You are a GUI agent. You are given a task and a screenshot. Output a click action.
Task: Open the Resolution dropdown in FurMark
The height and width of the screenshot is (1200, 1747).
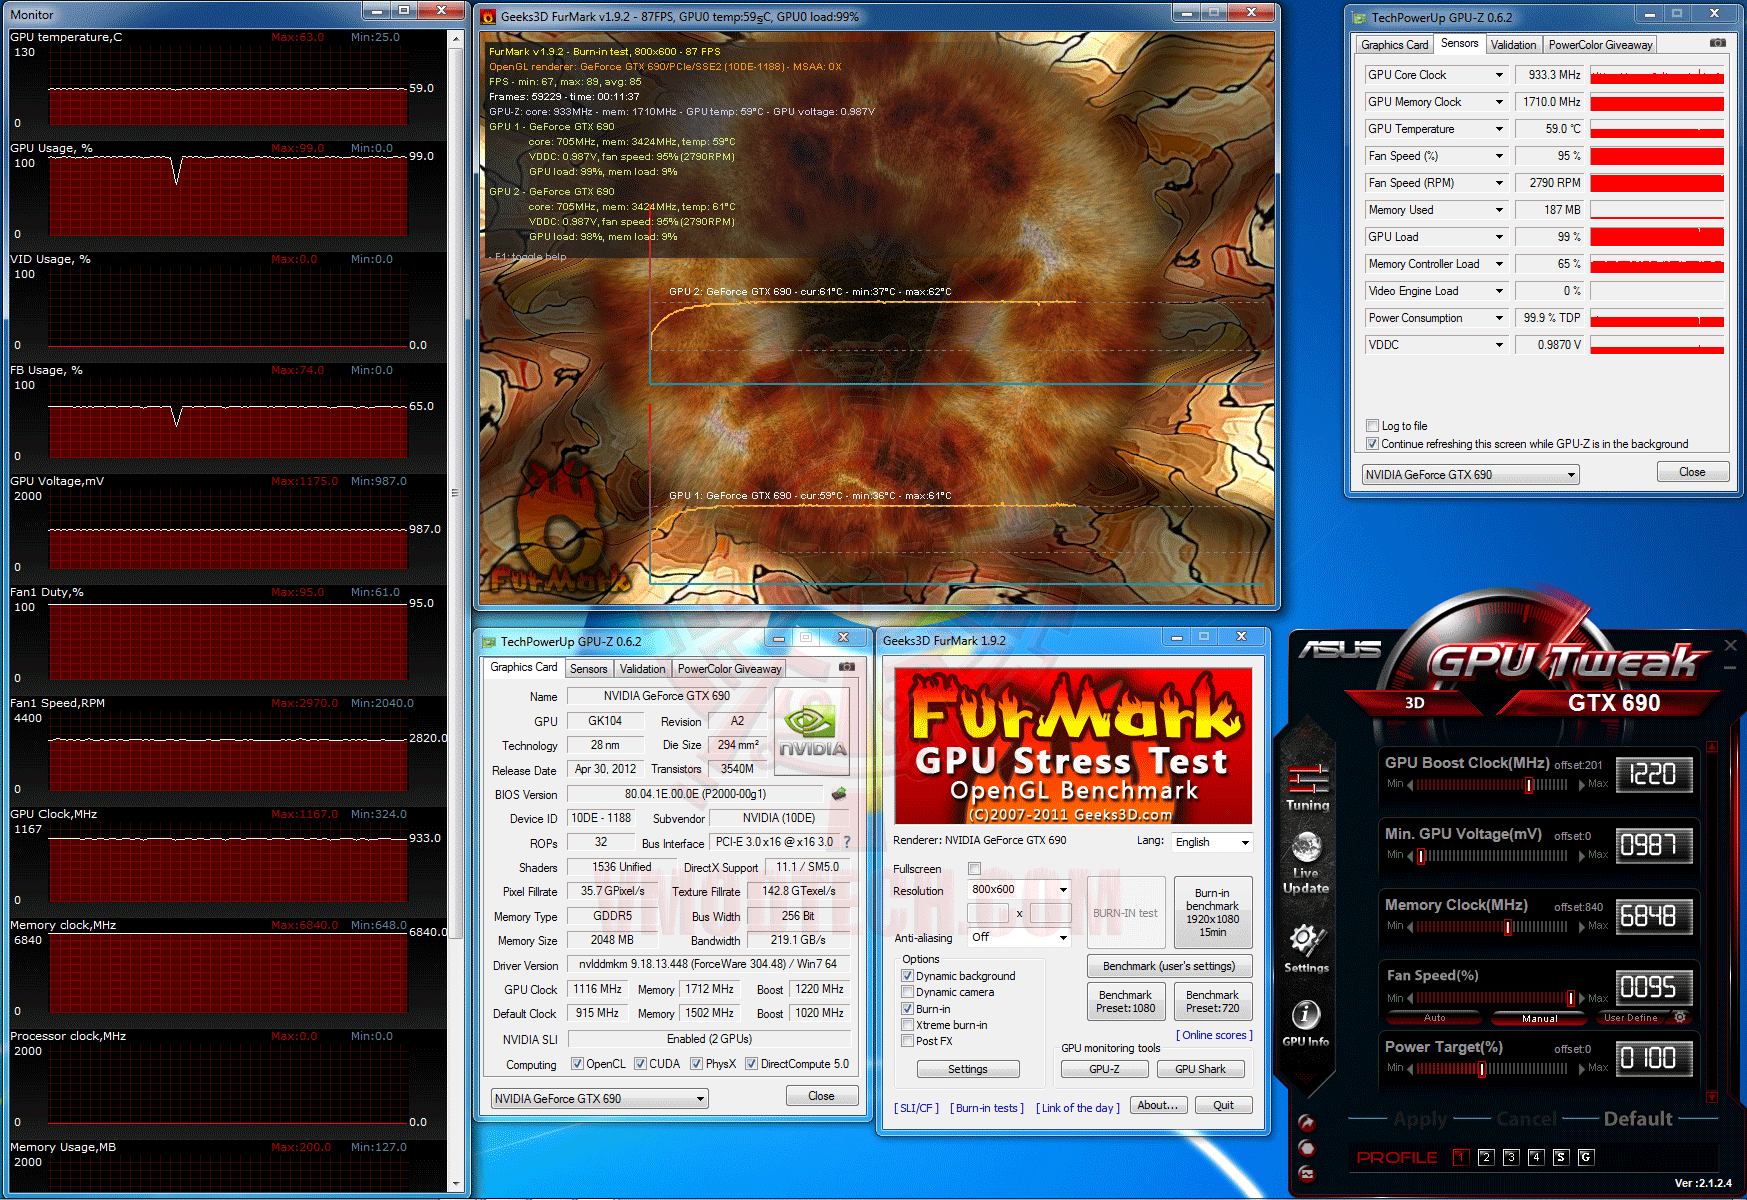click(1019, 889)
